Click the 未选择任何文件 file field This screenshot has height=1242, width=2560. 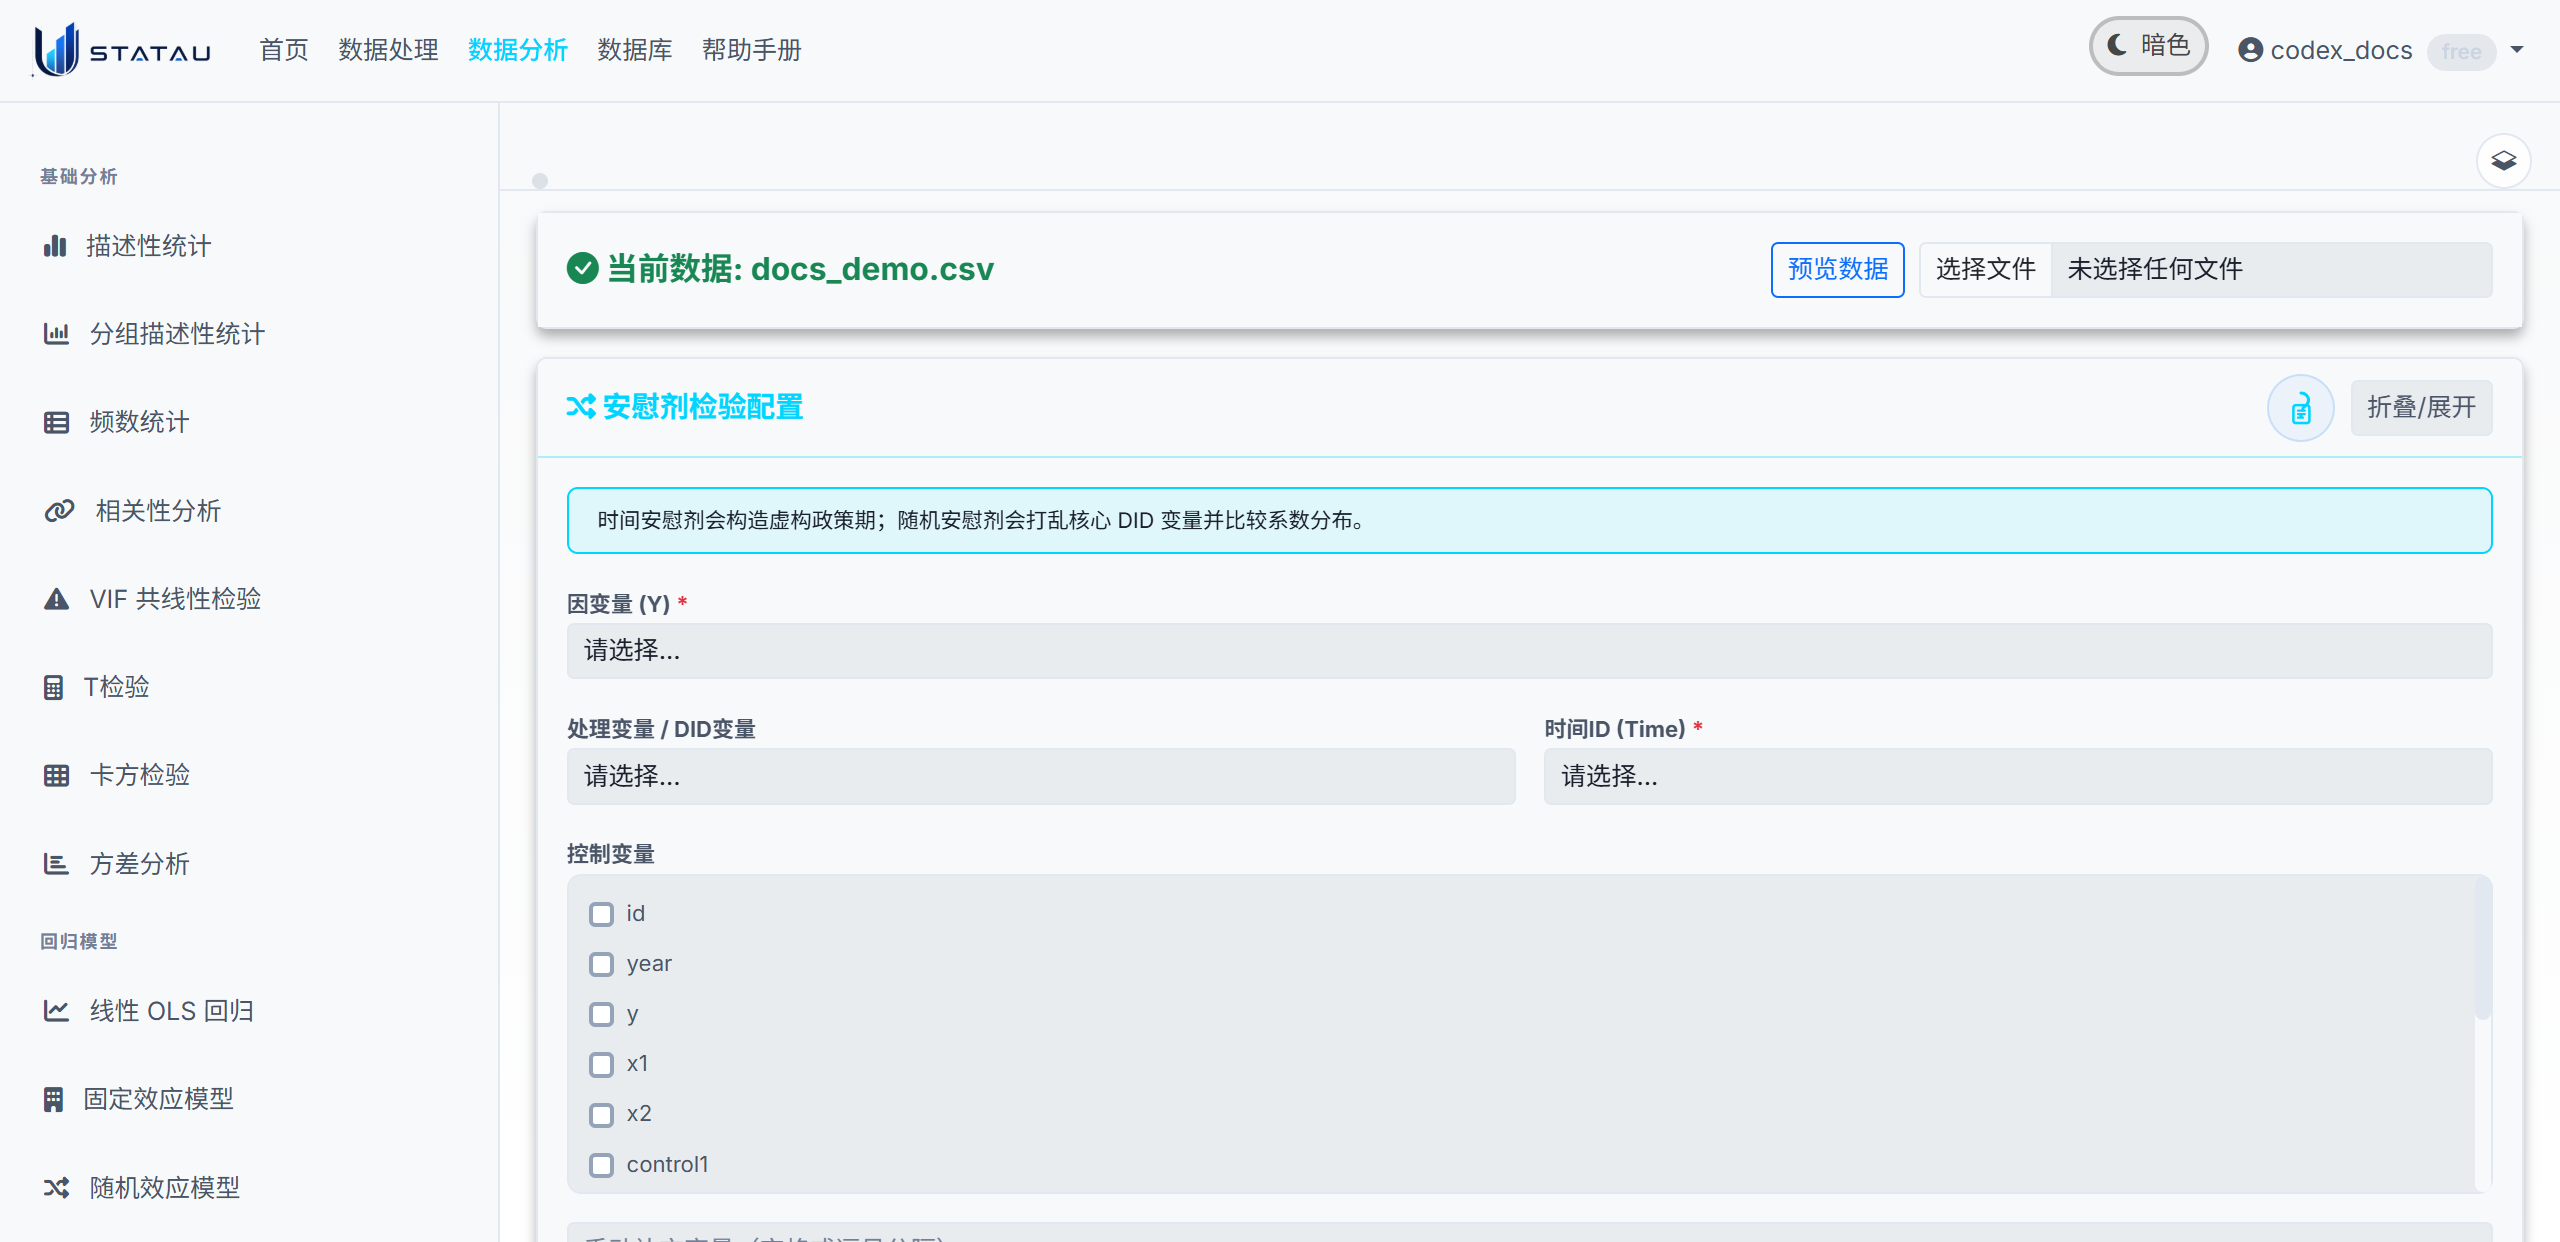click(x=2271, y=269)
